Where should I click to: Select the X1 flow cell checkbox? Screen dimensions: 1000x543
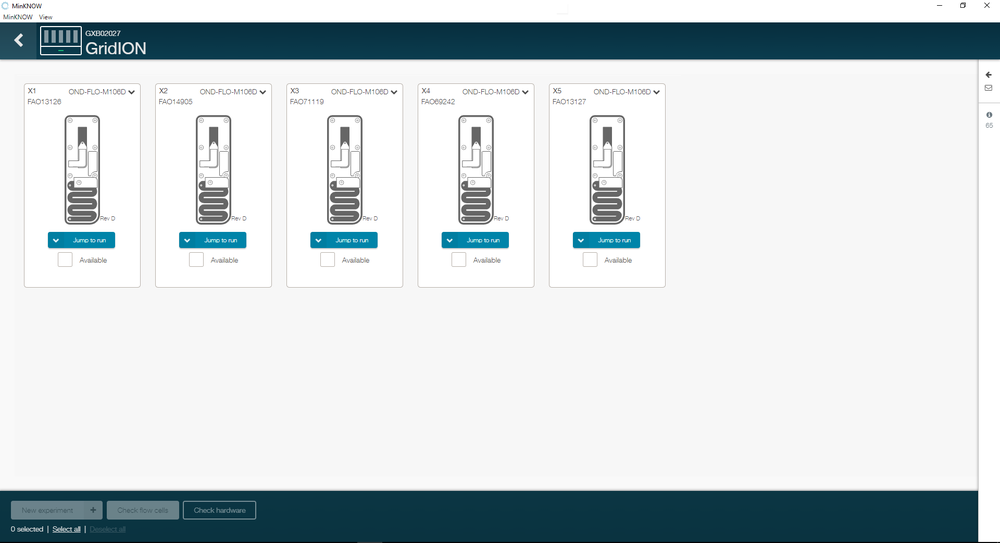(65, 260)
